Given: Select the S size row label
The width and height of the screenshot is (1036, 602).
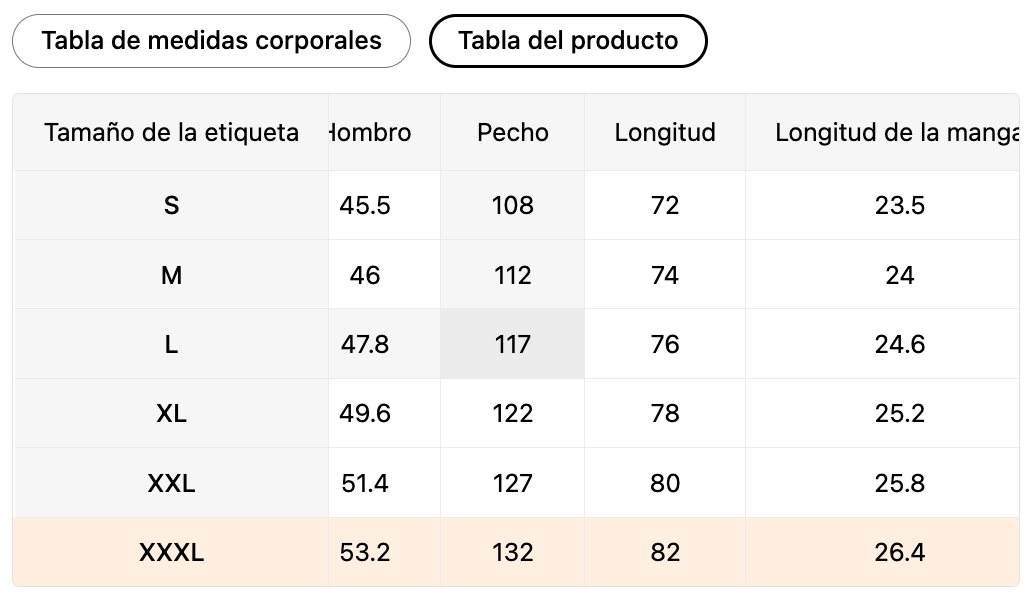Looking at the screenshot, I should tap(171, 205).
